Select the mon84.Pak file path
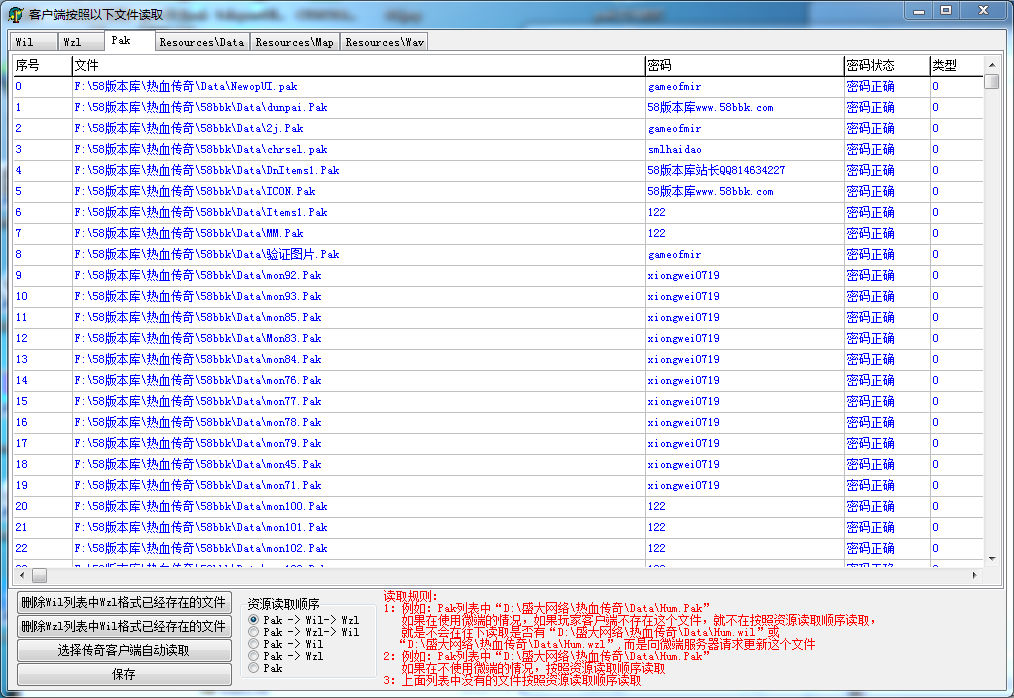 (198, 360)
